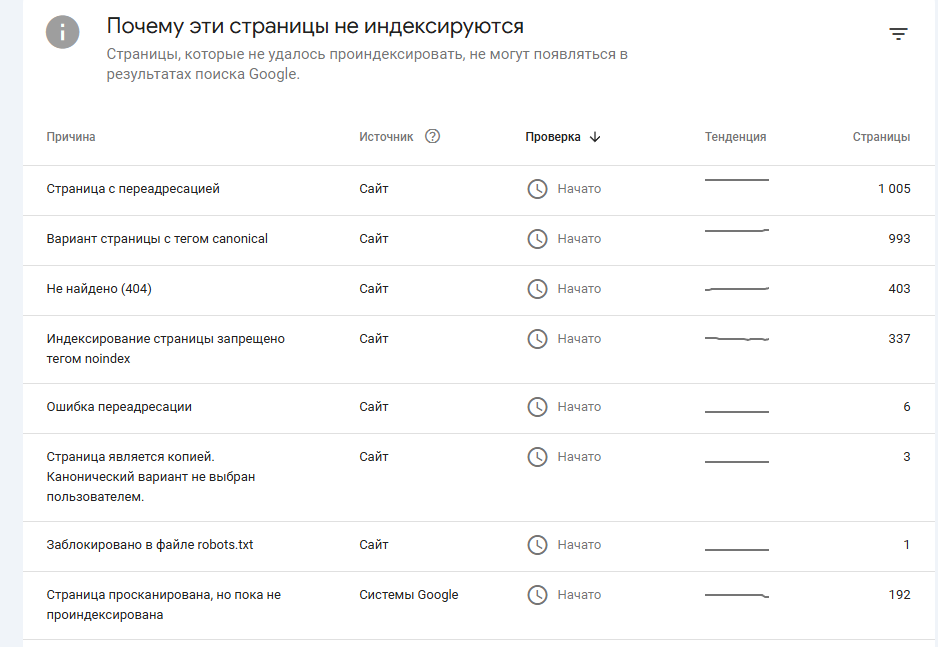
Task: Click clock icon in Не найдено (404) row
Action: pos(538,289)
